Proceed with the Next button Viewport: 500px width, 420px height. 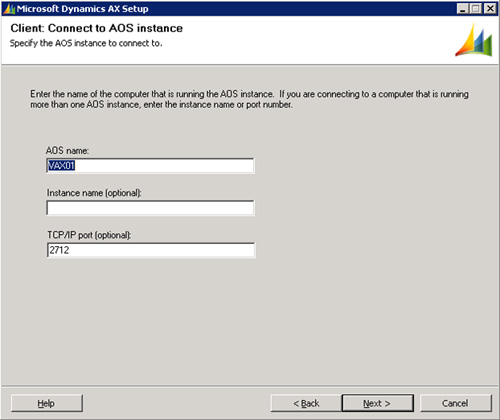coord(378,403)
